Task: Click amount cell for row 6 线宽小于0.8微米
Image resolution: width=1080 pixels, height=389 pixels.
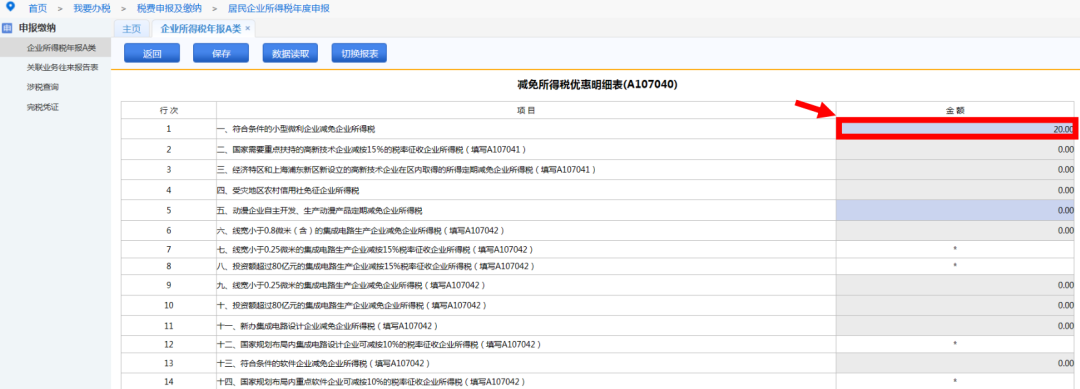Action: [956, 230]
